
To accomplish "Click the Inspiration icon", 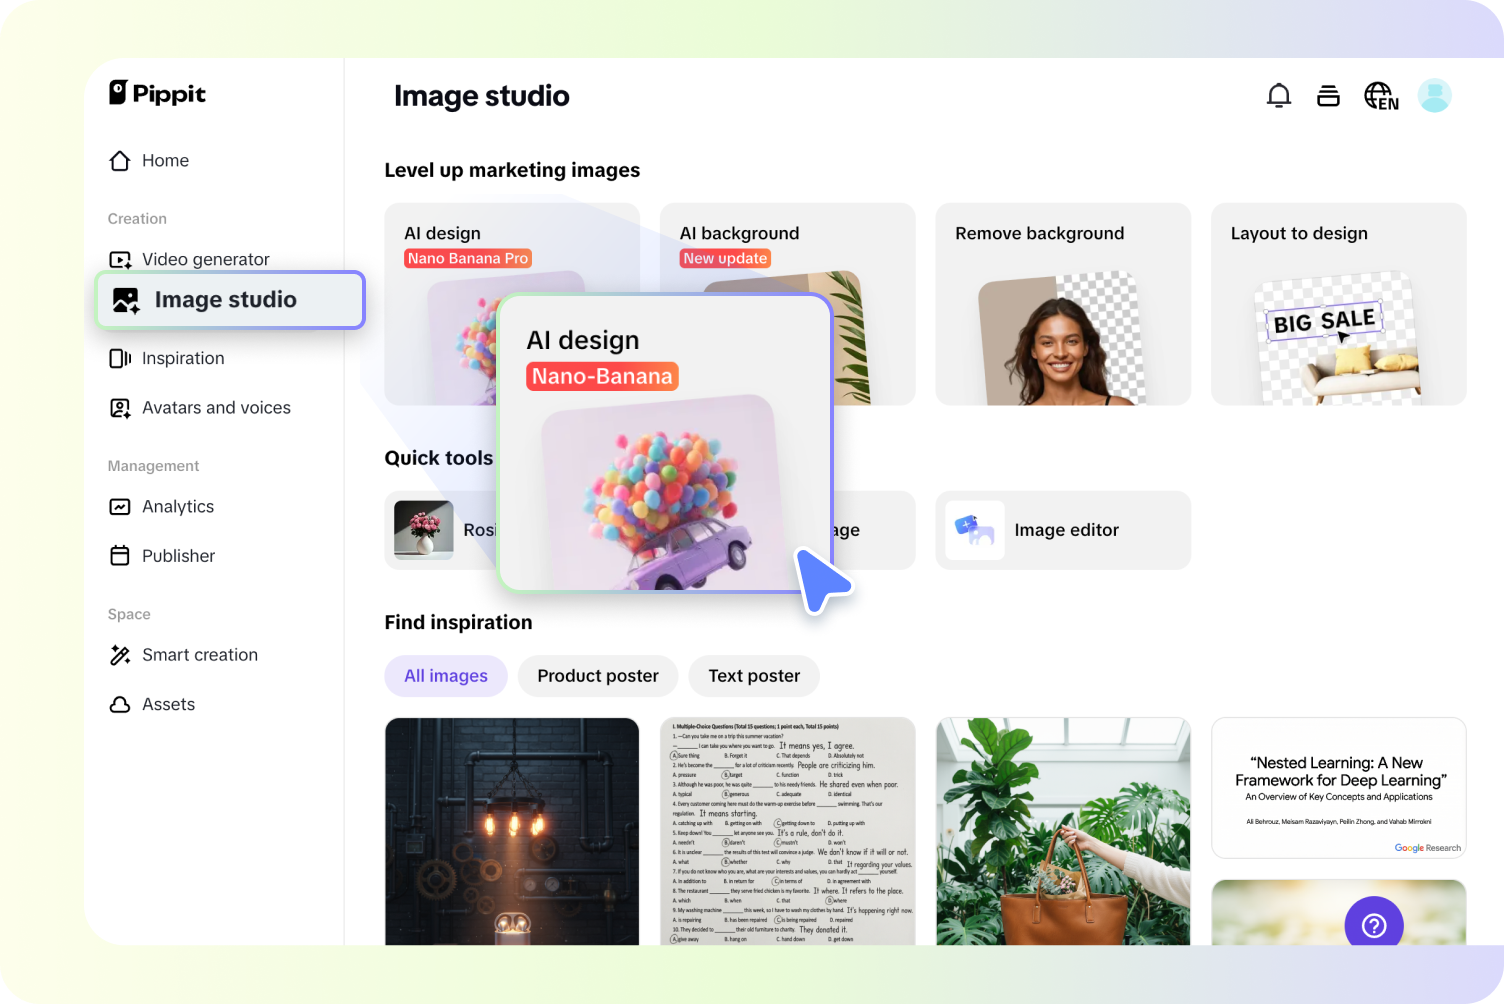I will (x=120, y=358).
